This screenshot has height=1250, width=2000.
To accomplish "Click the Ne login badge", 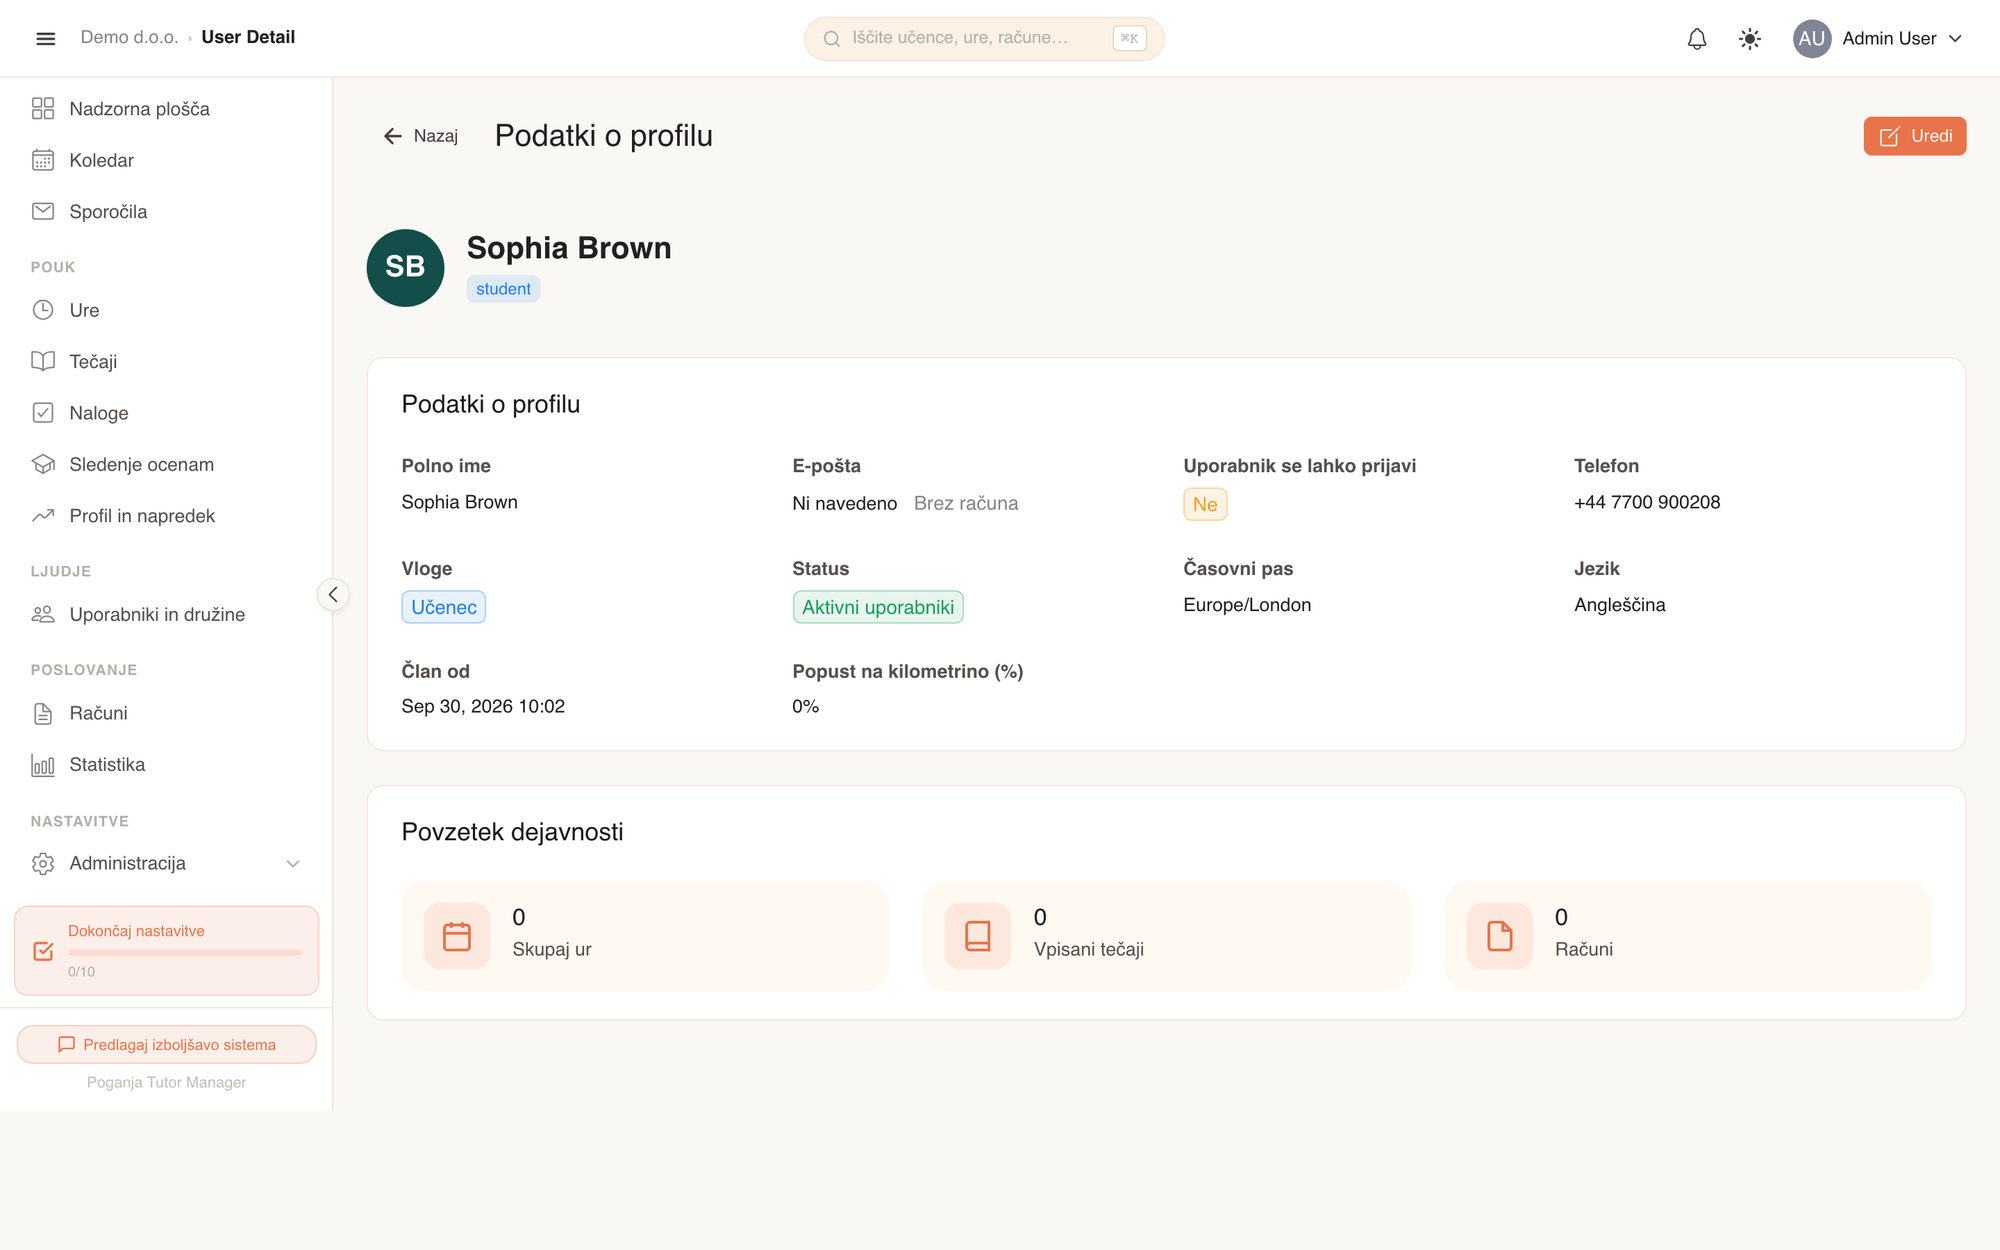I will (x=1205, y=504).
